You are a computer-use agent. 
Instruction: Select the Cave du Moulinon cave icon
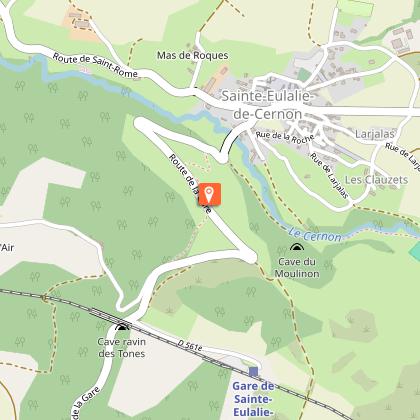(296, 247)
